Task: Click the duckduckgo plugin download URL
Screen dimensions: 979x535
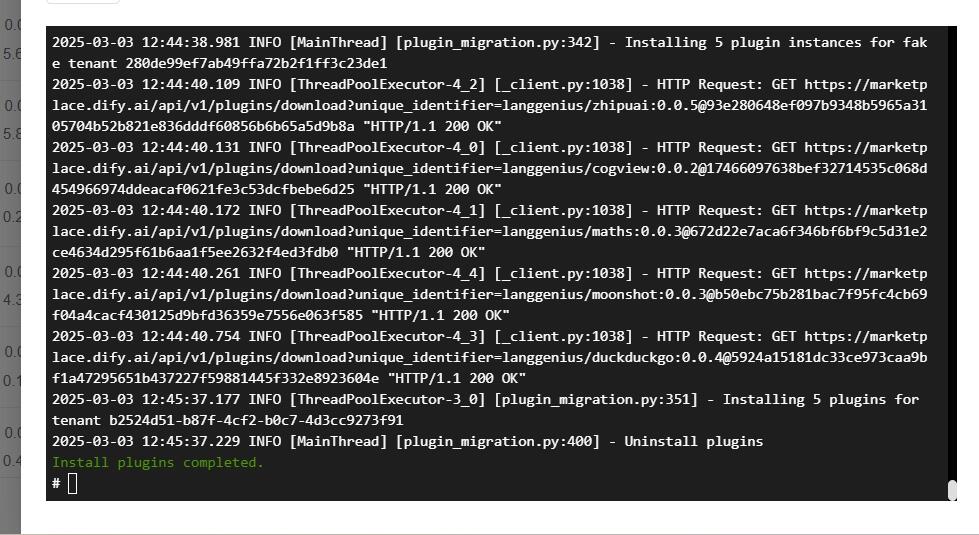Action: point(490,357)
